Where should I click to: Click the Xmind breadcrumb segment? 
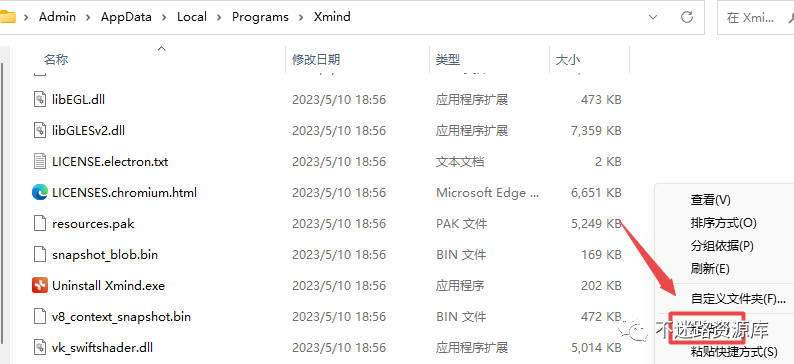[332, 17]
